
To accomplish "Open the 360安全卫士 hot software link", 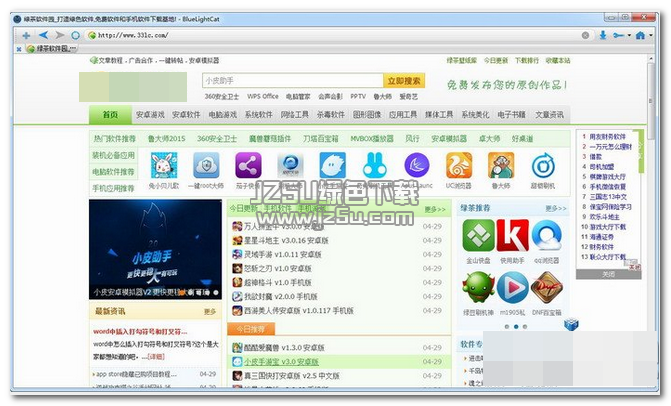I will 217,139.
